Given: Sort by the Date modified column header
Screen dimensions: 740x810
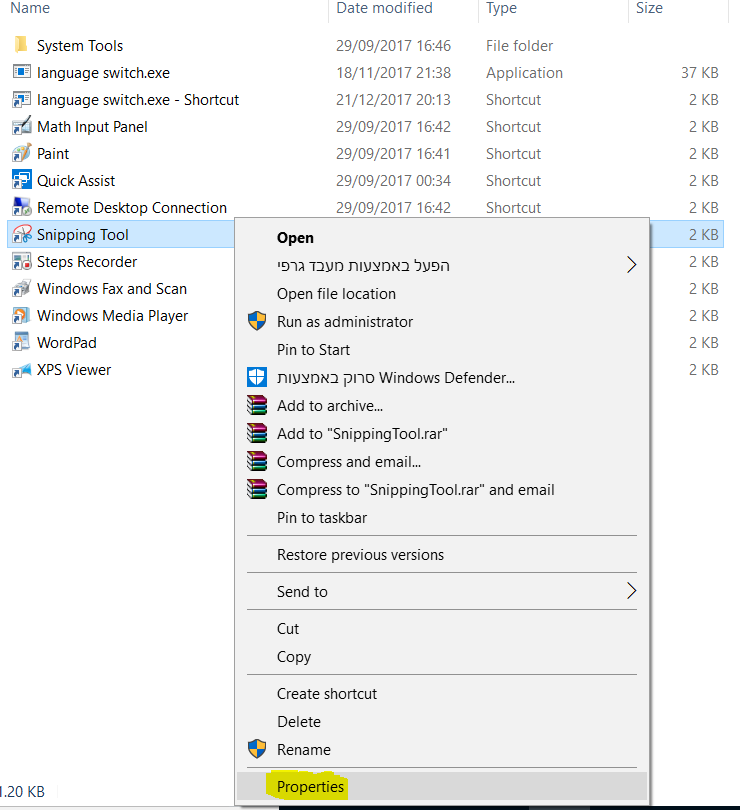Looking at the screenshot, I should tap(384, 8).
